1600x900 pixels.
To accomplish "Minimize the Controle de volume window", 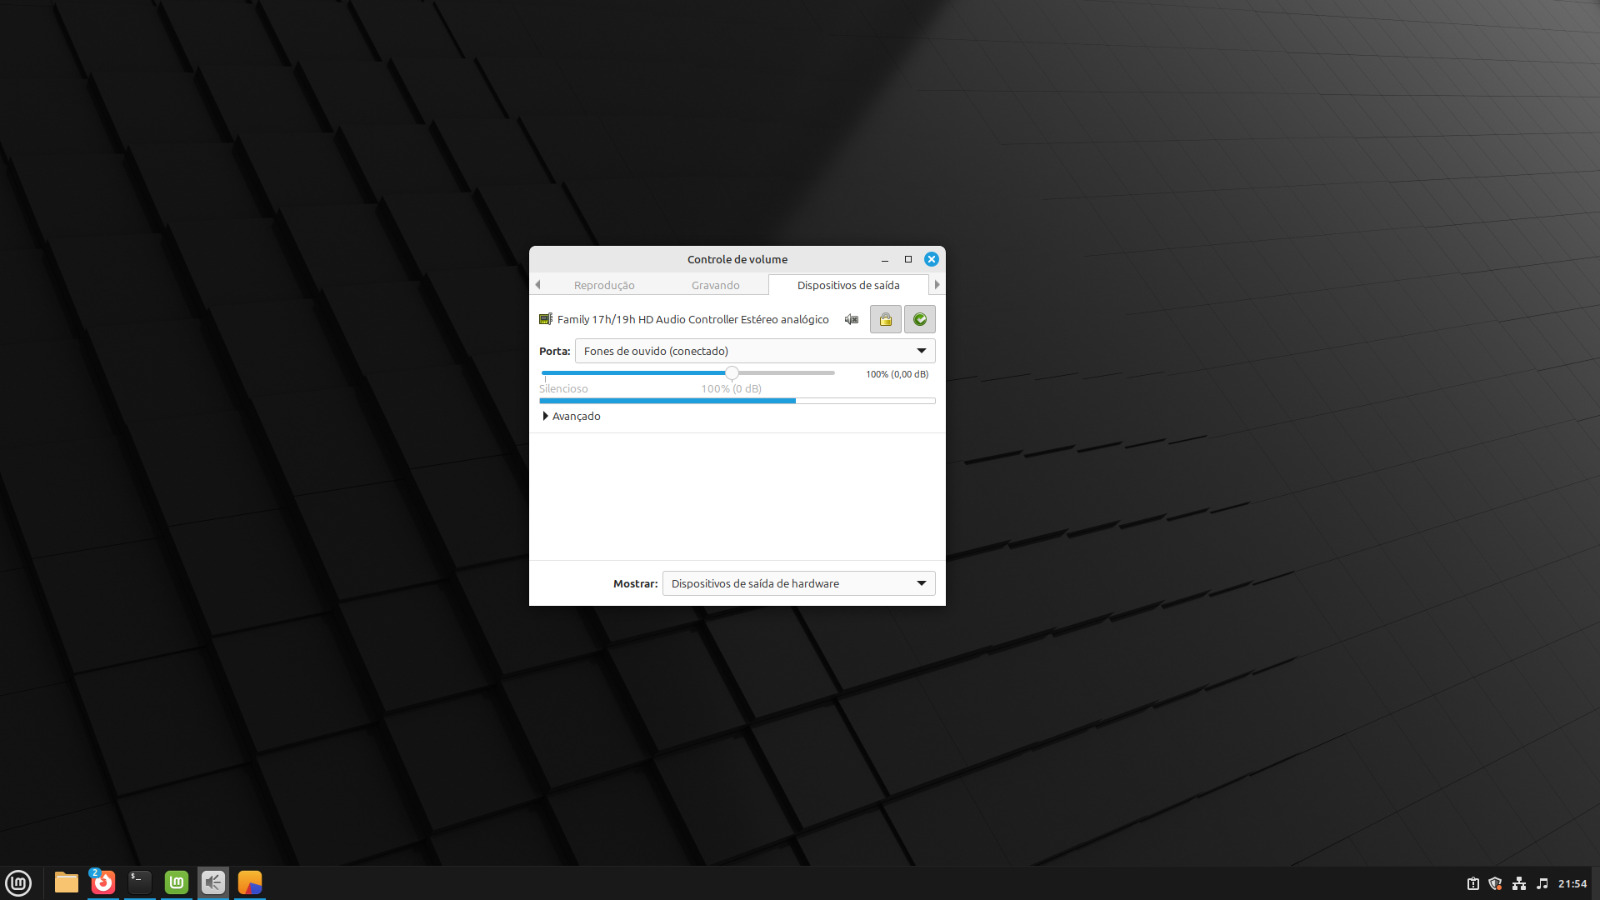I will (884, 259).
